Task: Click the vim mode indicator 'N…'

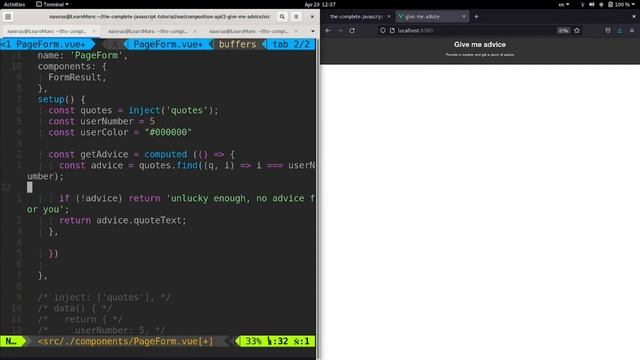Action: 11,341
